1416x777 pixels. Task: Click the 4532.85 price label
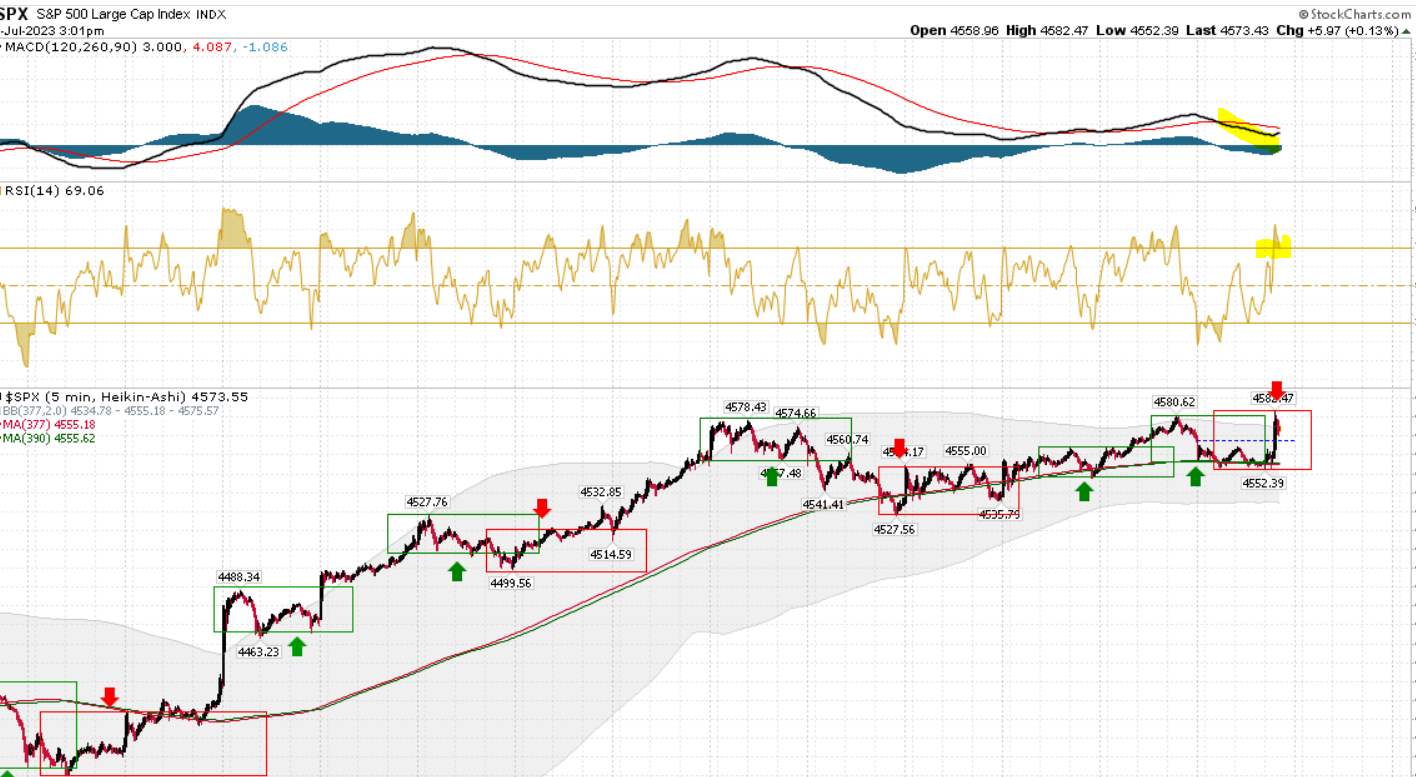click(601, 492)
